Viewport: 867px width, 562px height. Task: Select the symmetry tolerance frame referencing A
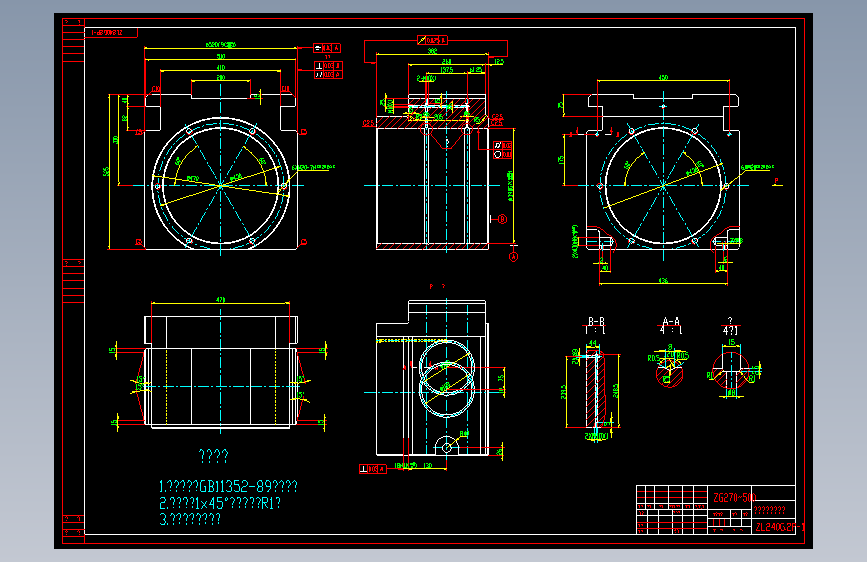click(327, 48)
